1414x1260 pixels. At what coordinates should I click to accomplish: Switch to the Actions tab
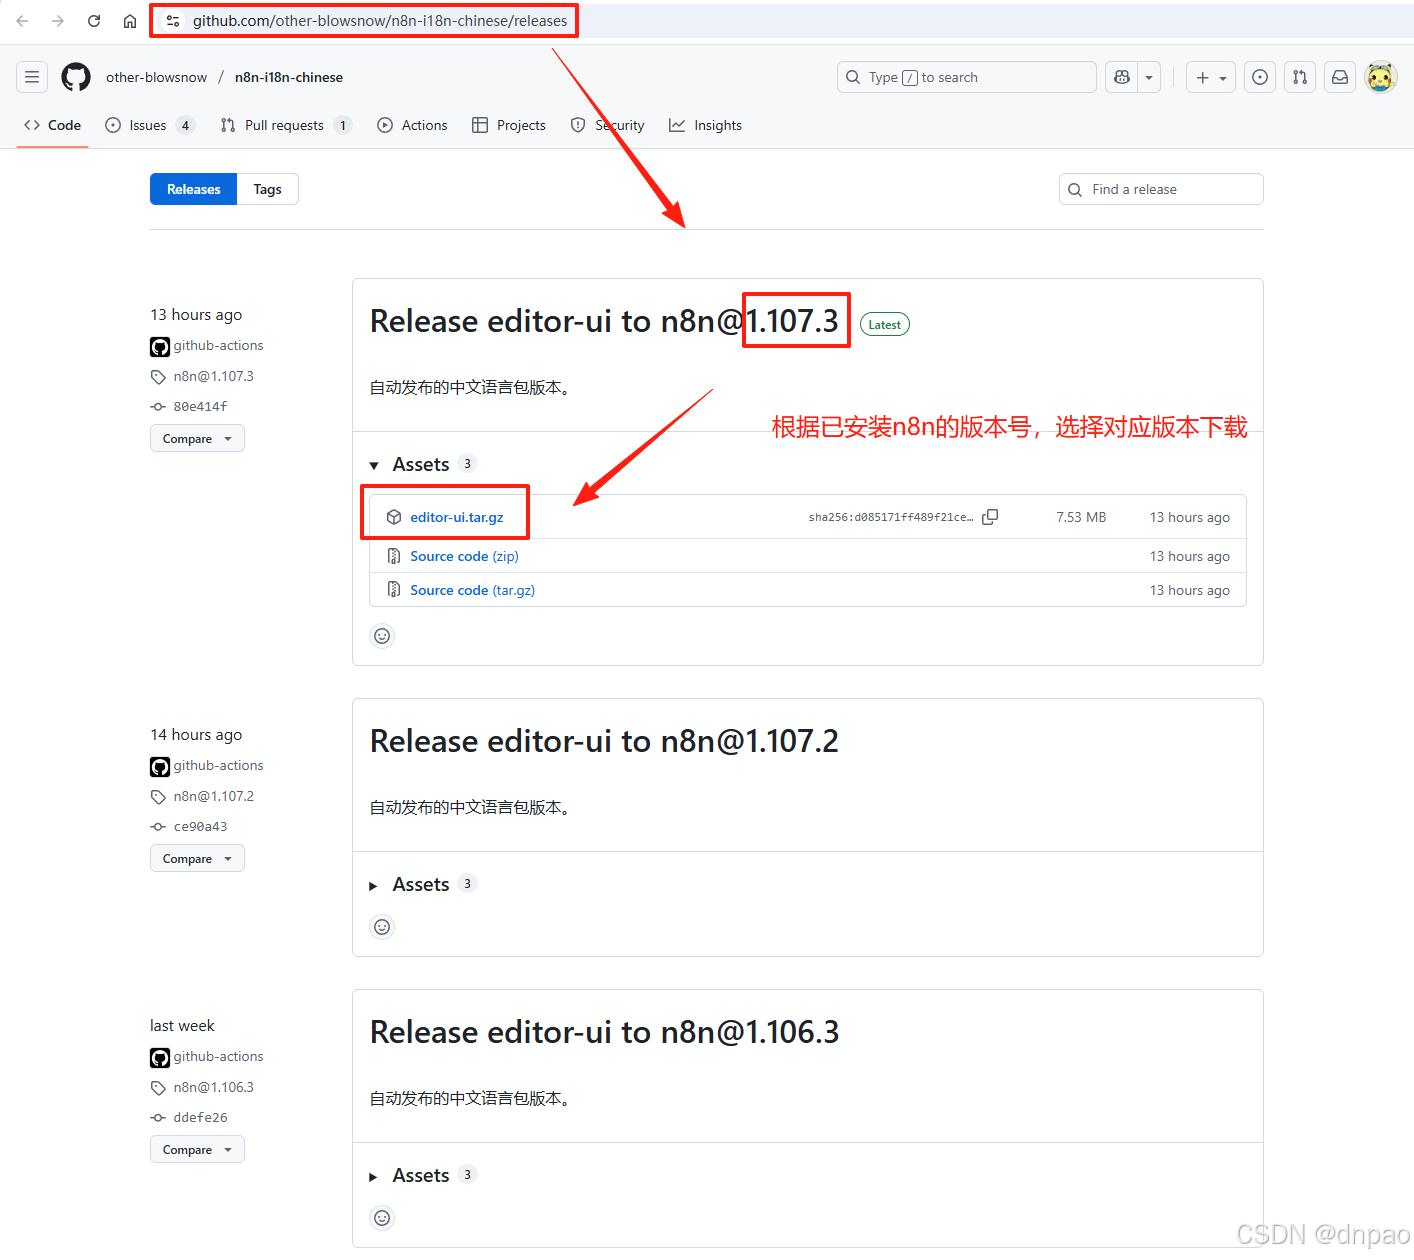click(412, 125)
